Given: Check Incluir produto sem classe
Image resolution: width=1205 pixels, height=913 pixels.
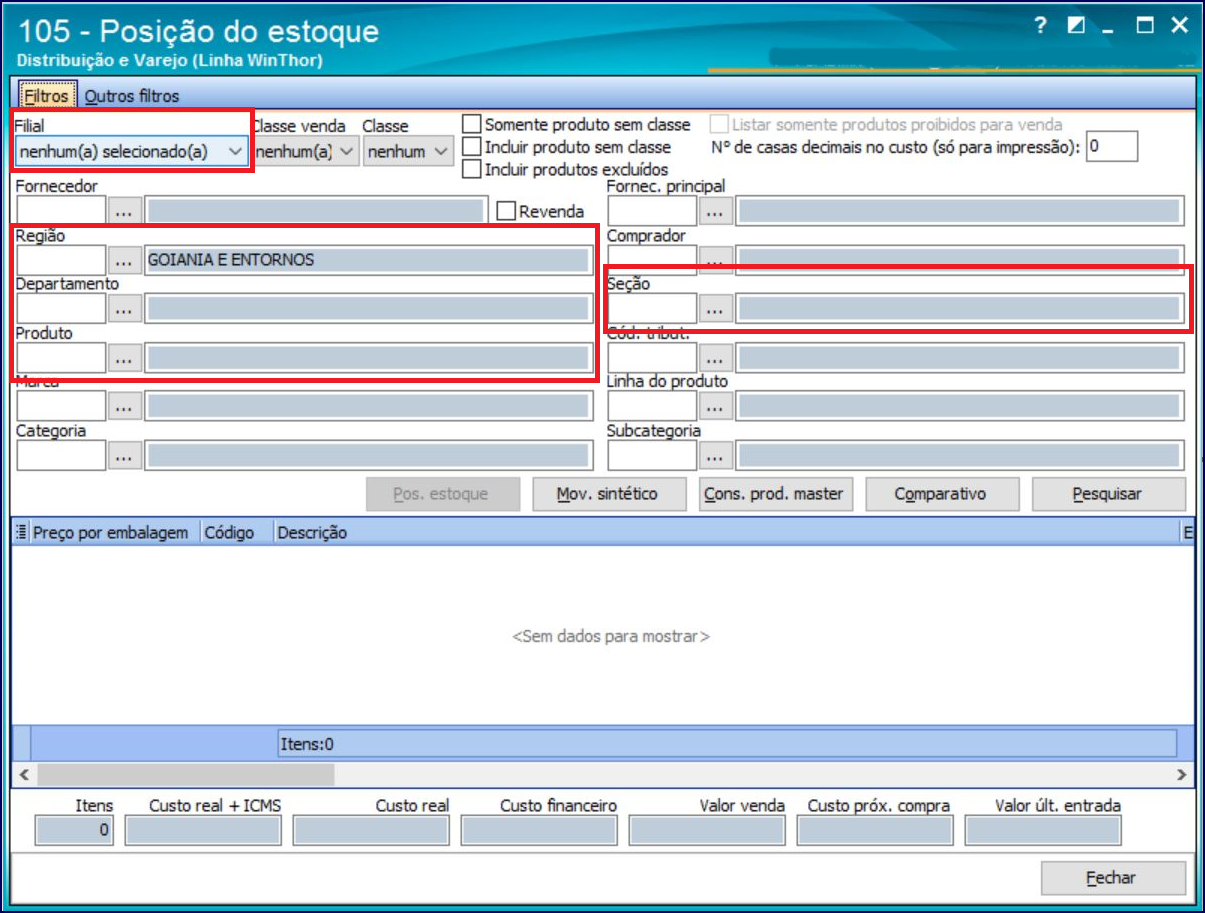Looking at the screenshot, I should pos(472,147).
